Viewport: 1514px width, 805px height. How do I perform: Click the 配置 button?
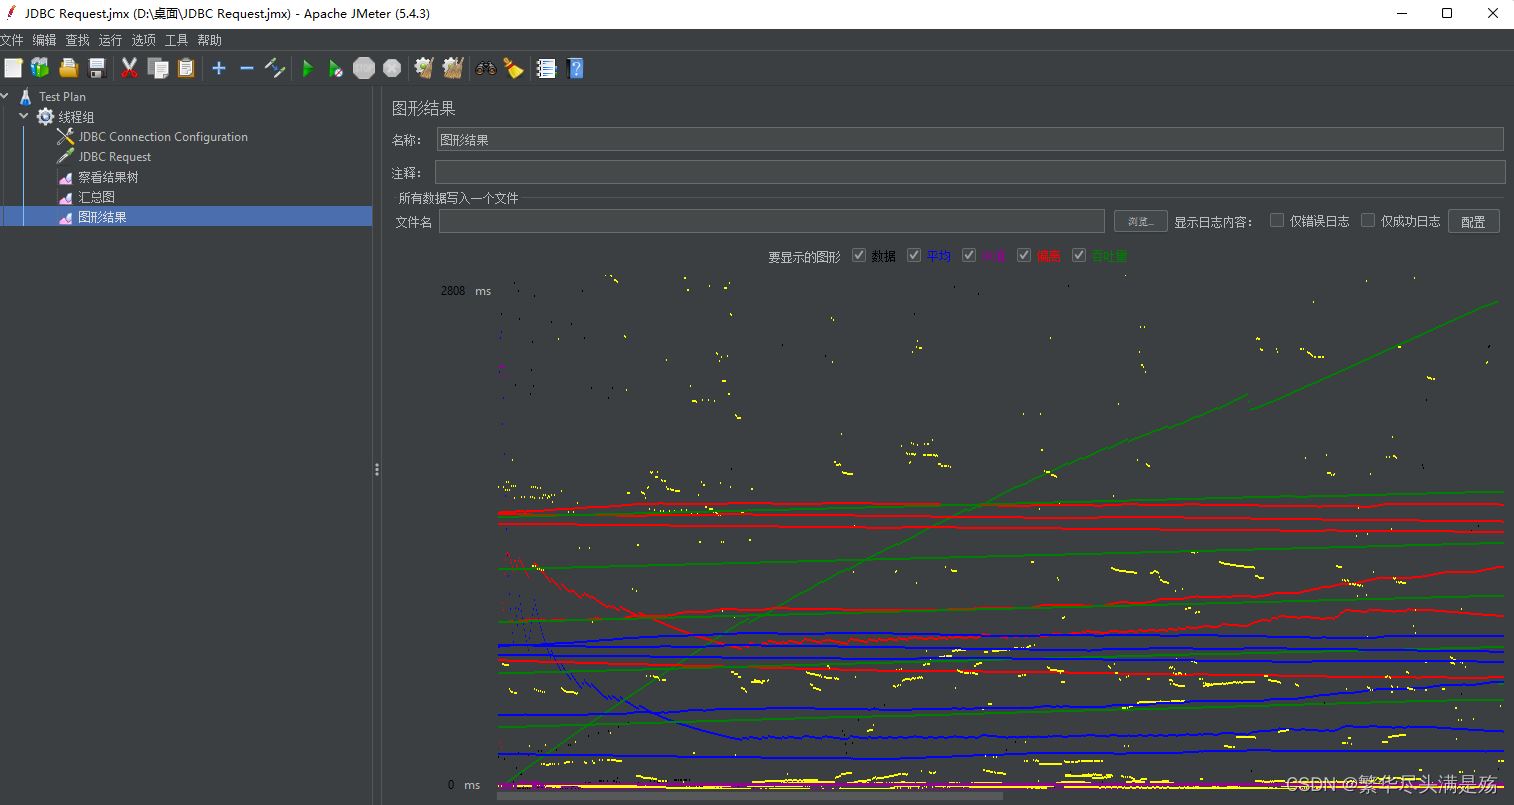tap(1473, 220)
